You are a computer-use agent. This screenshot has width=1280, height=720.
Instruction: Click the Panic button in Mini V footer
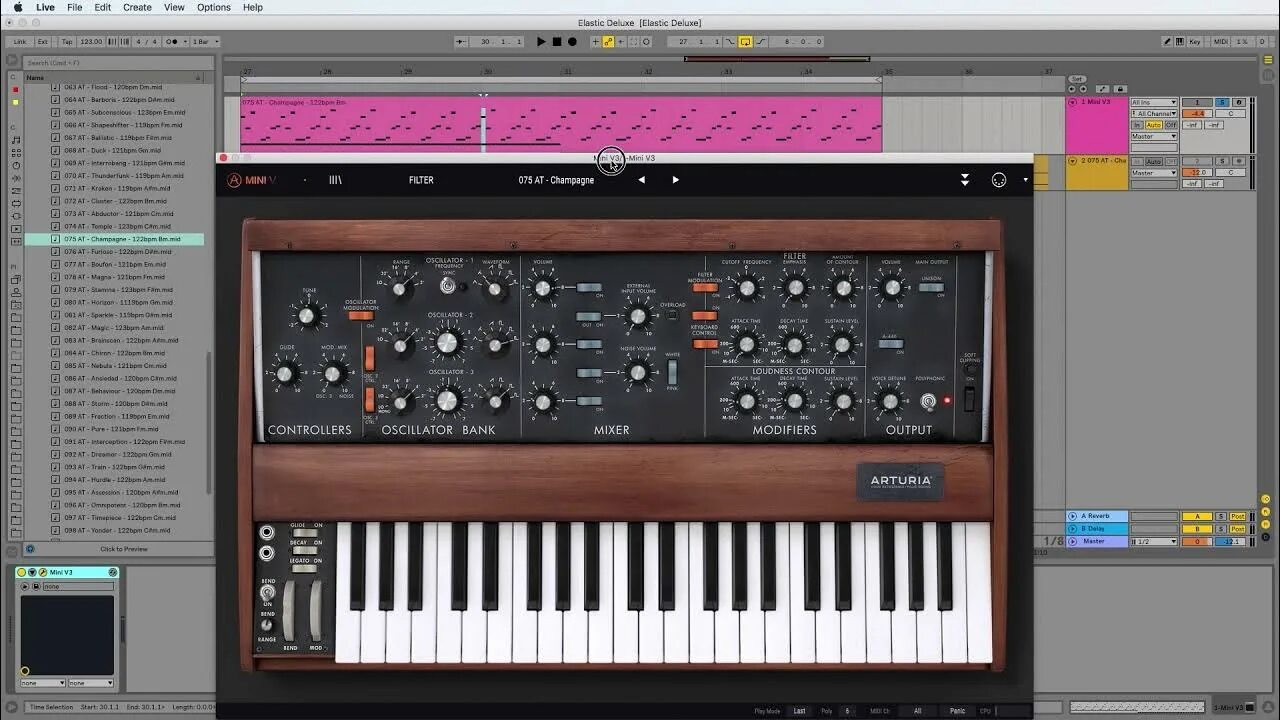point(957,711)
